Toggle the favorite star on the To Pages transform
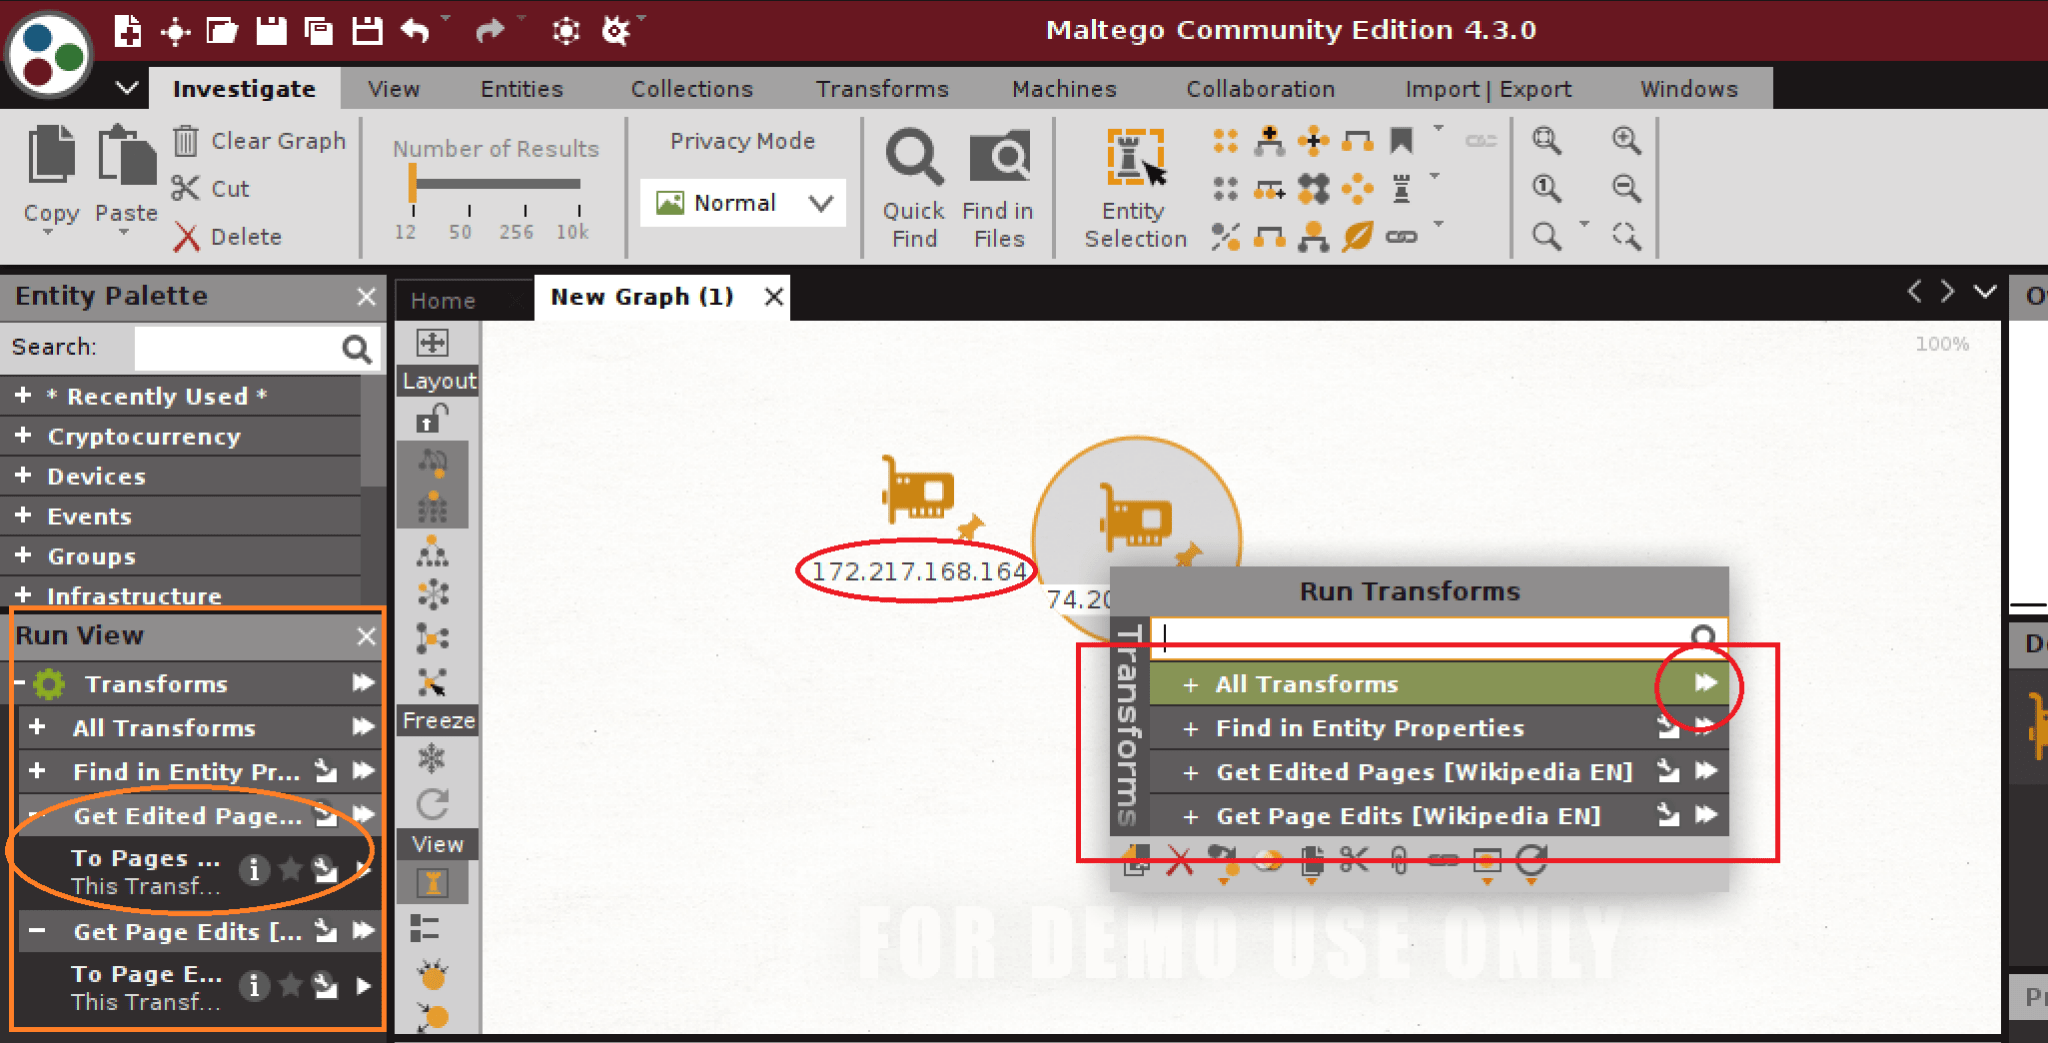2048x1043 pixels. pyautogui.click(x=291, y=870)
